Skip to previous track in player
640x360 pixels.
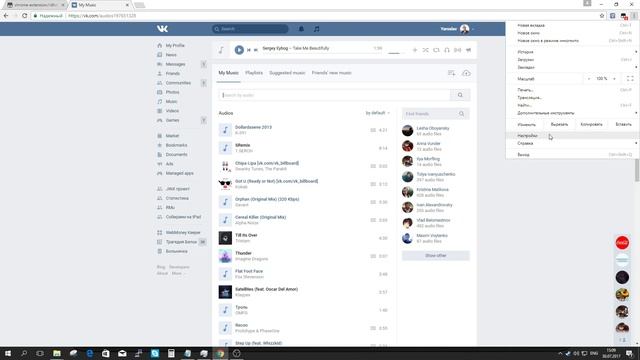coord(249,50)
